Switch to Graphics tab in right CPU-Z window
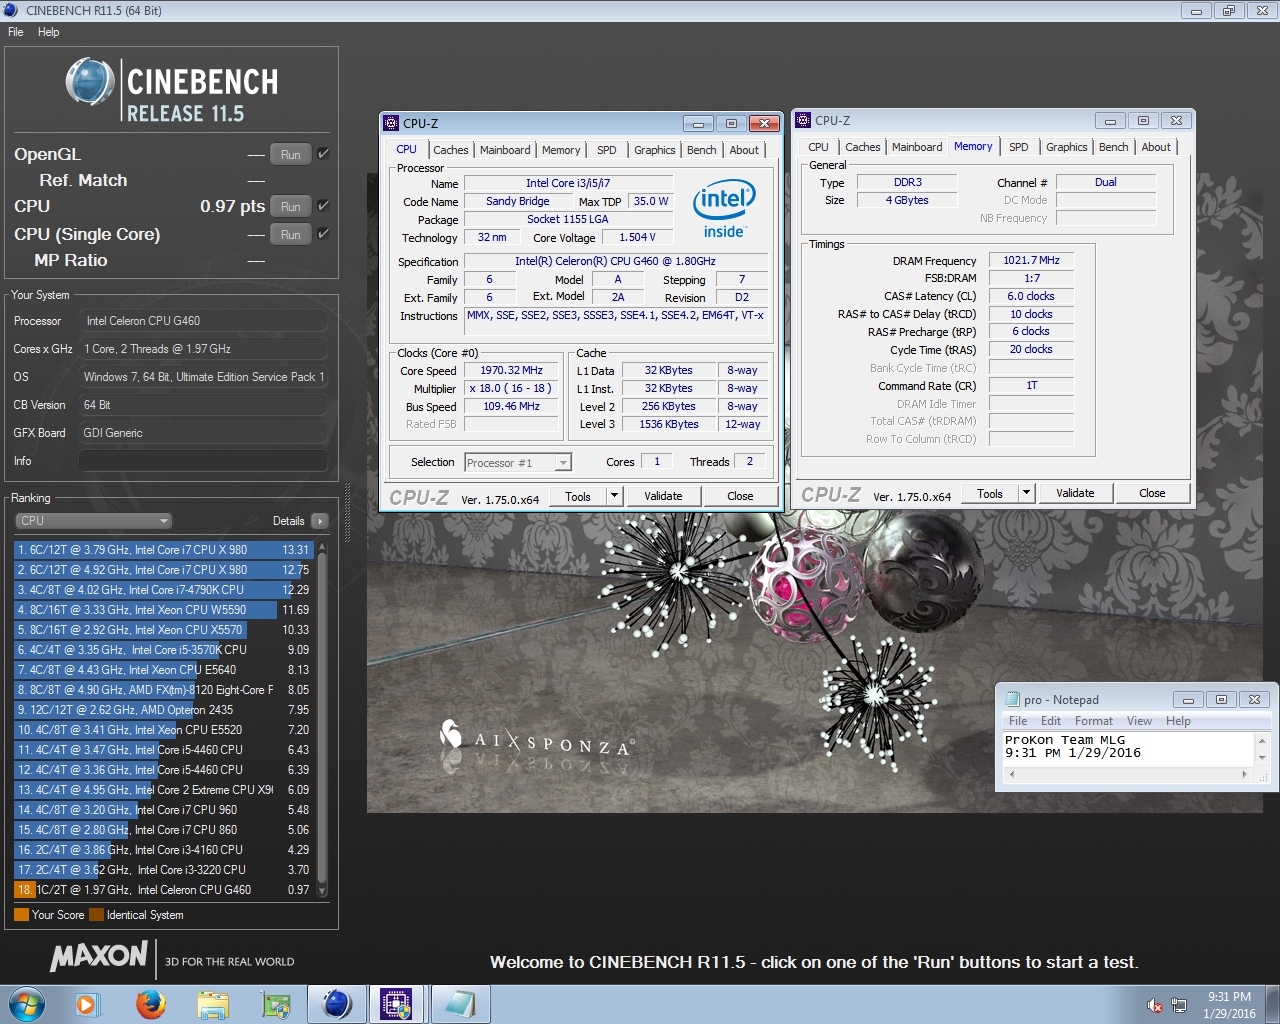Screen dimensions: 1280x1024 pos(1066,147)
